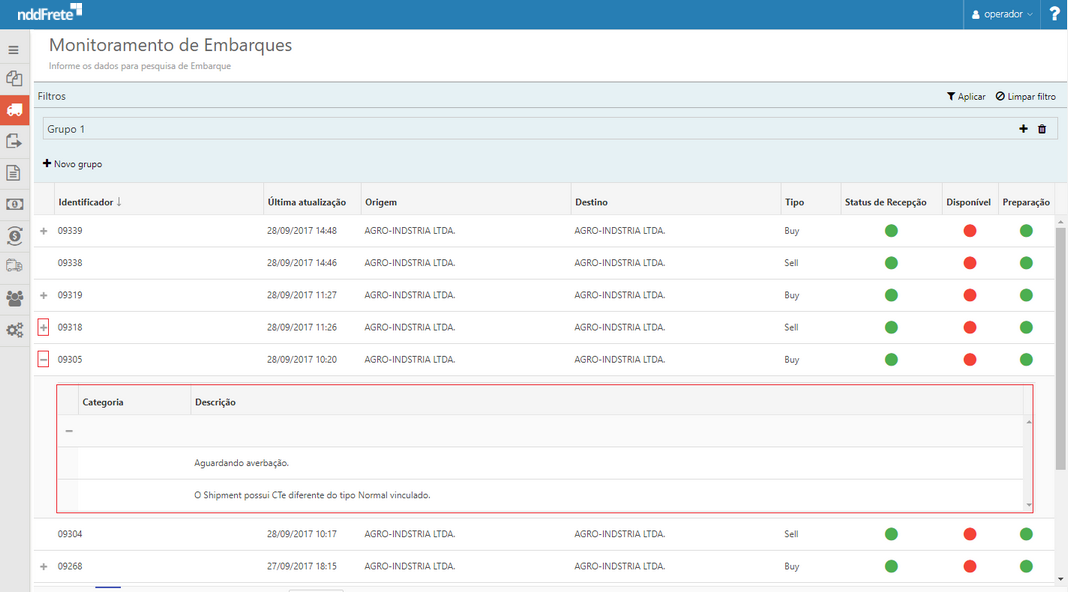Click the money bill icon in sidebar
Screen dimensions: 1068x592
pos(14,204)
